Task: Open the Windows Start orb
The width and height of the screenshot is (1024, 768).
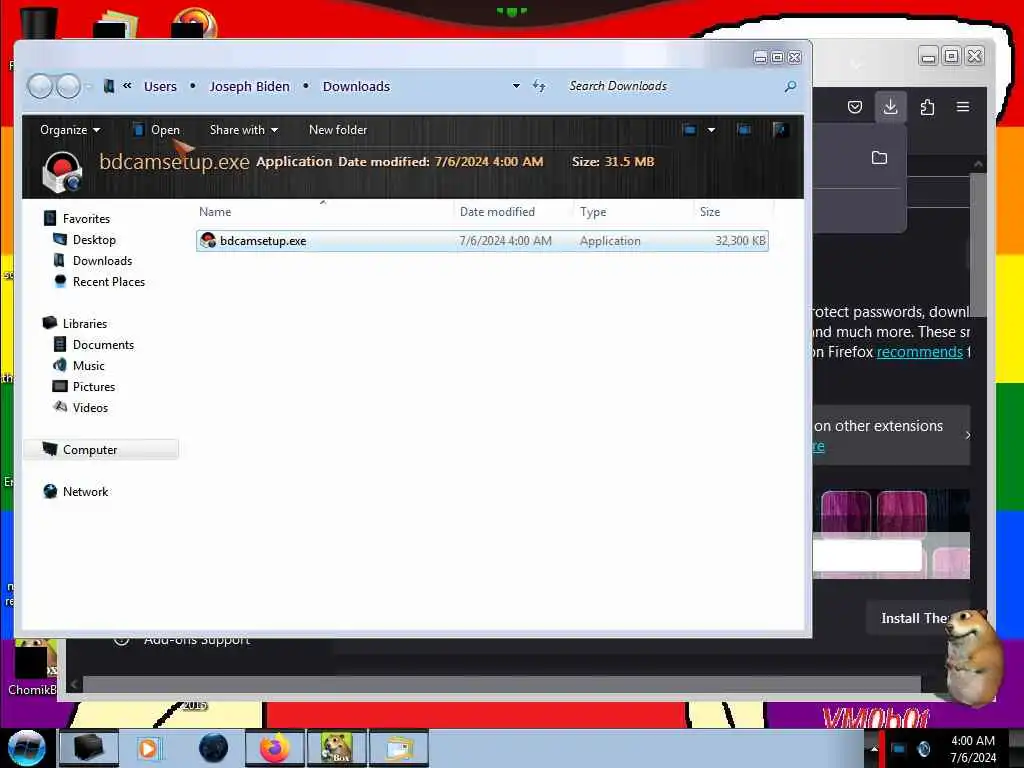Action: [x=27, y=748]
